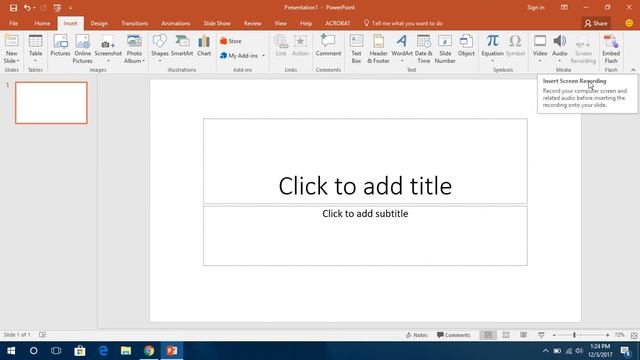The image size is (640, 360).
Task: Open the Animations tab
Action: (x=176, y=23)
